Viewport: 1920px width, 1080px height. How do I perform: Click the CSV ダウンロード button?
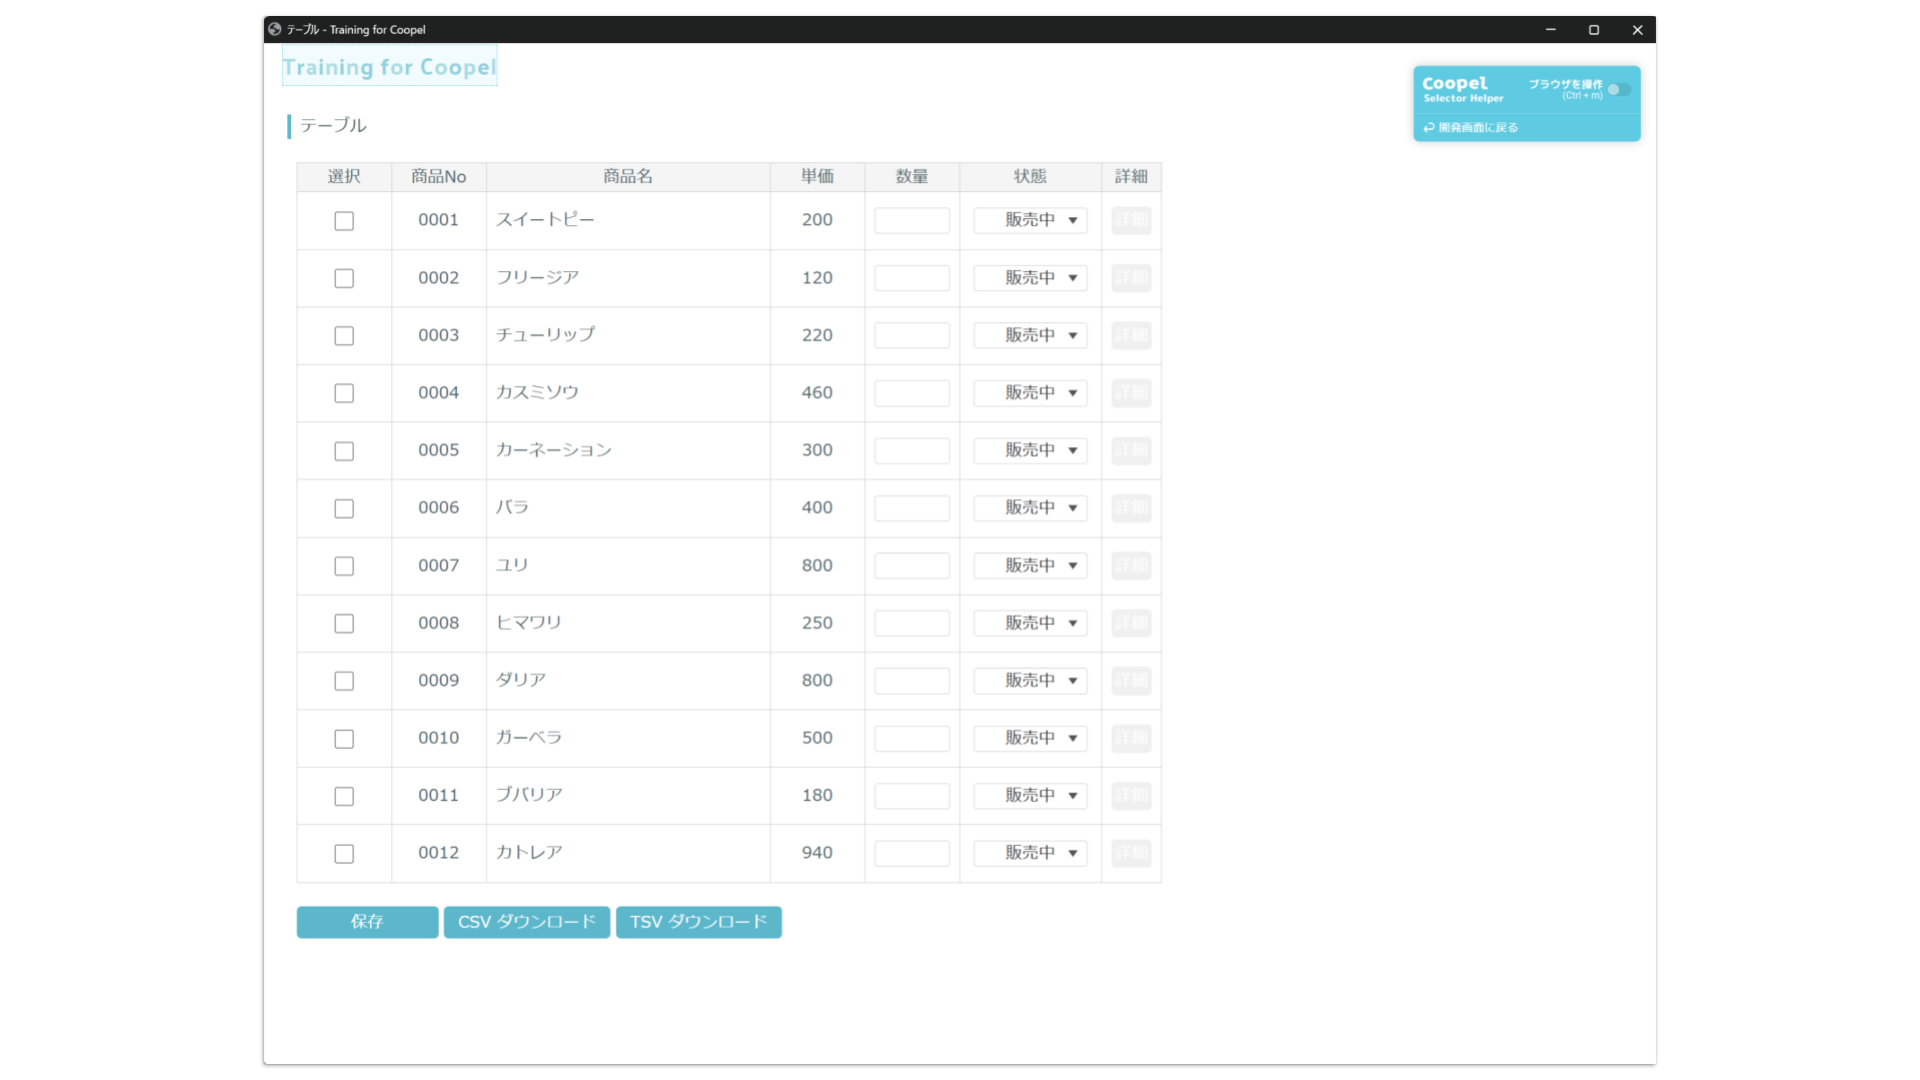click(527, 922)
